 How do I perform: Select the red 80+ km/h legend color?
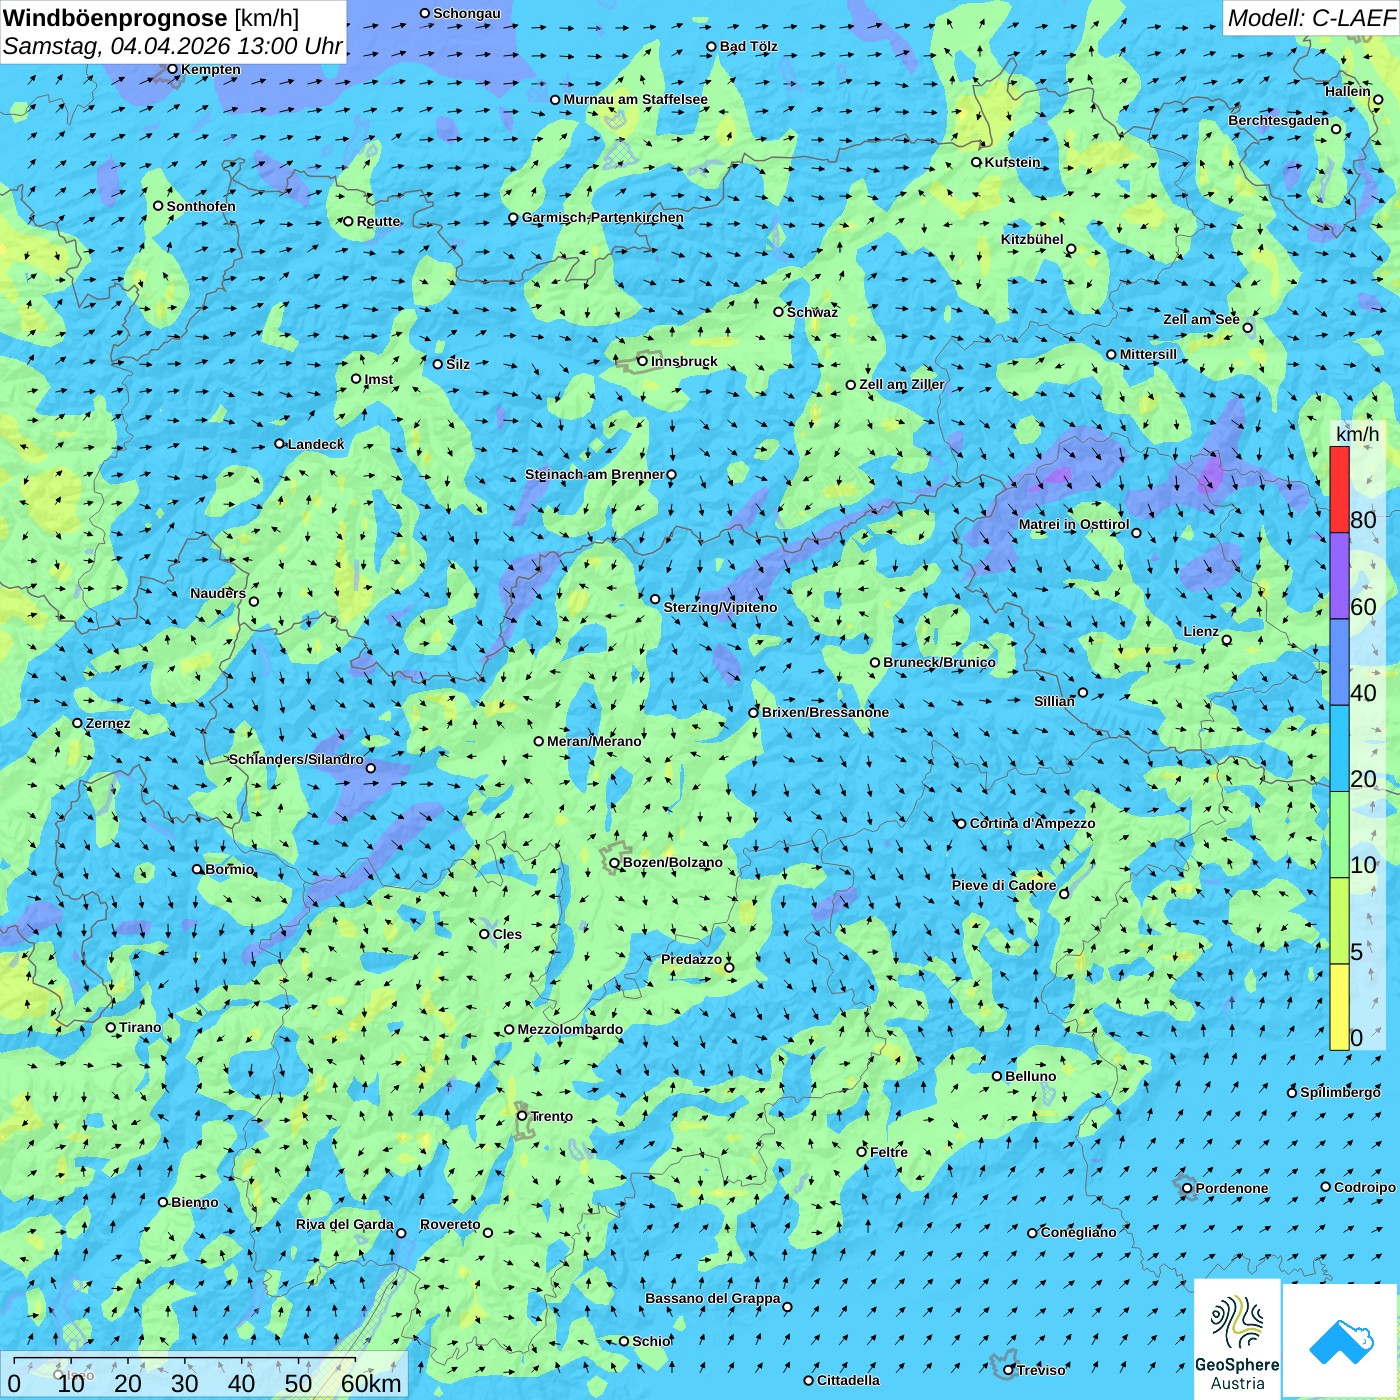[1339, 489]
